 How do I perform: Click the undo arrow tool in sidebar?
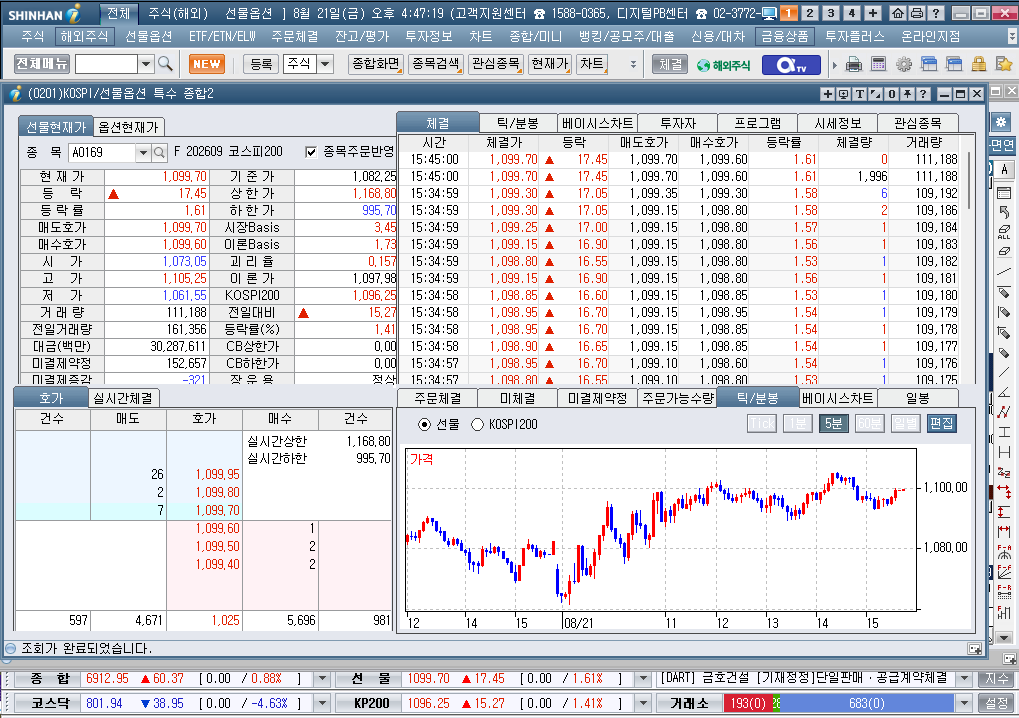tap(1004, 212)
